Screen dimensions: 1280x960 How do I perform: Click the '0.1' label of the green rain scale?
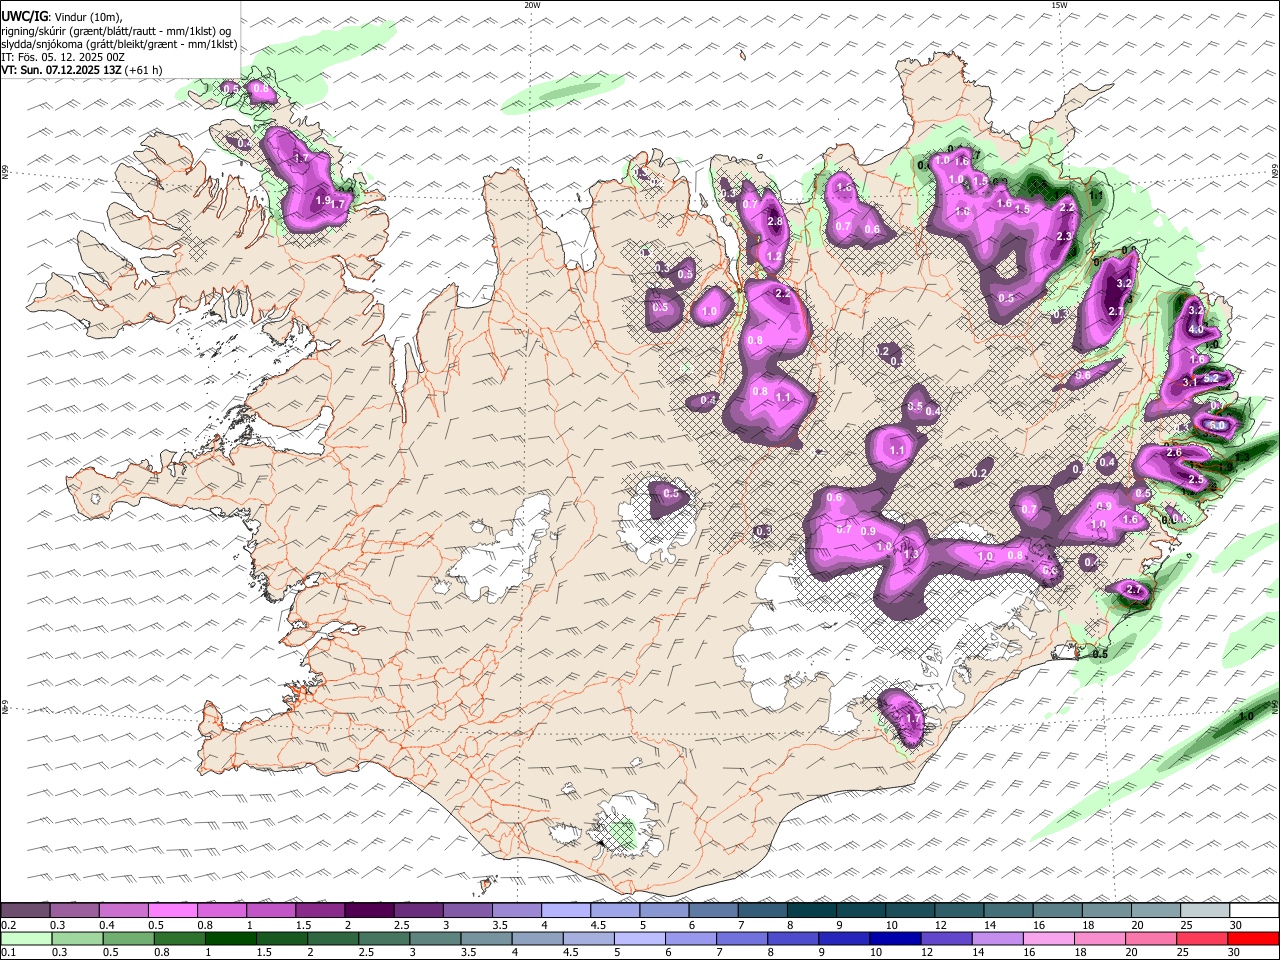pyautogui.click(x=7, y=953)
